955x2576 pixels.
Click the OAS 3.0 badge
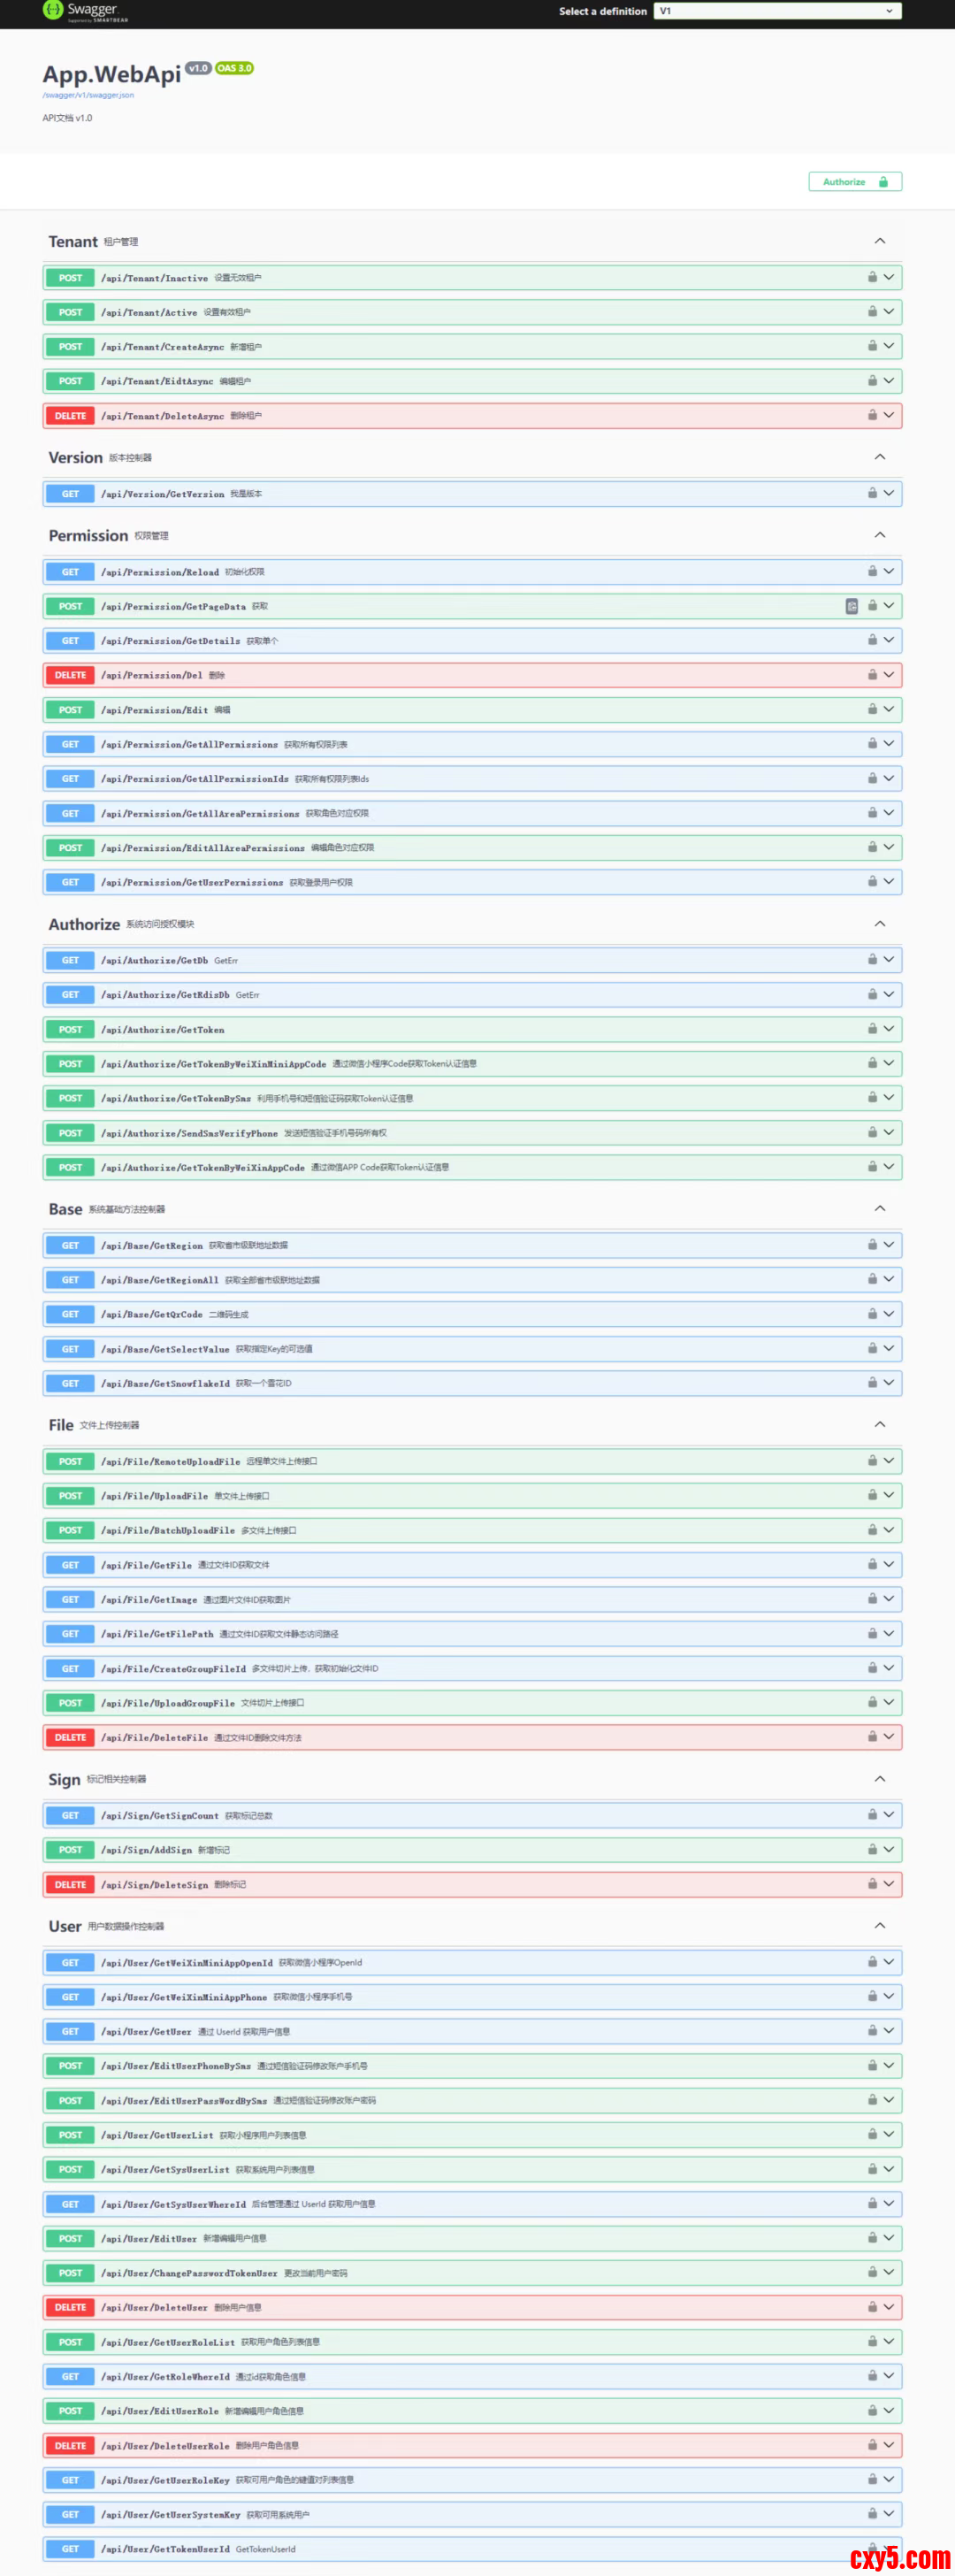click(235, 68)
